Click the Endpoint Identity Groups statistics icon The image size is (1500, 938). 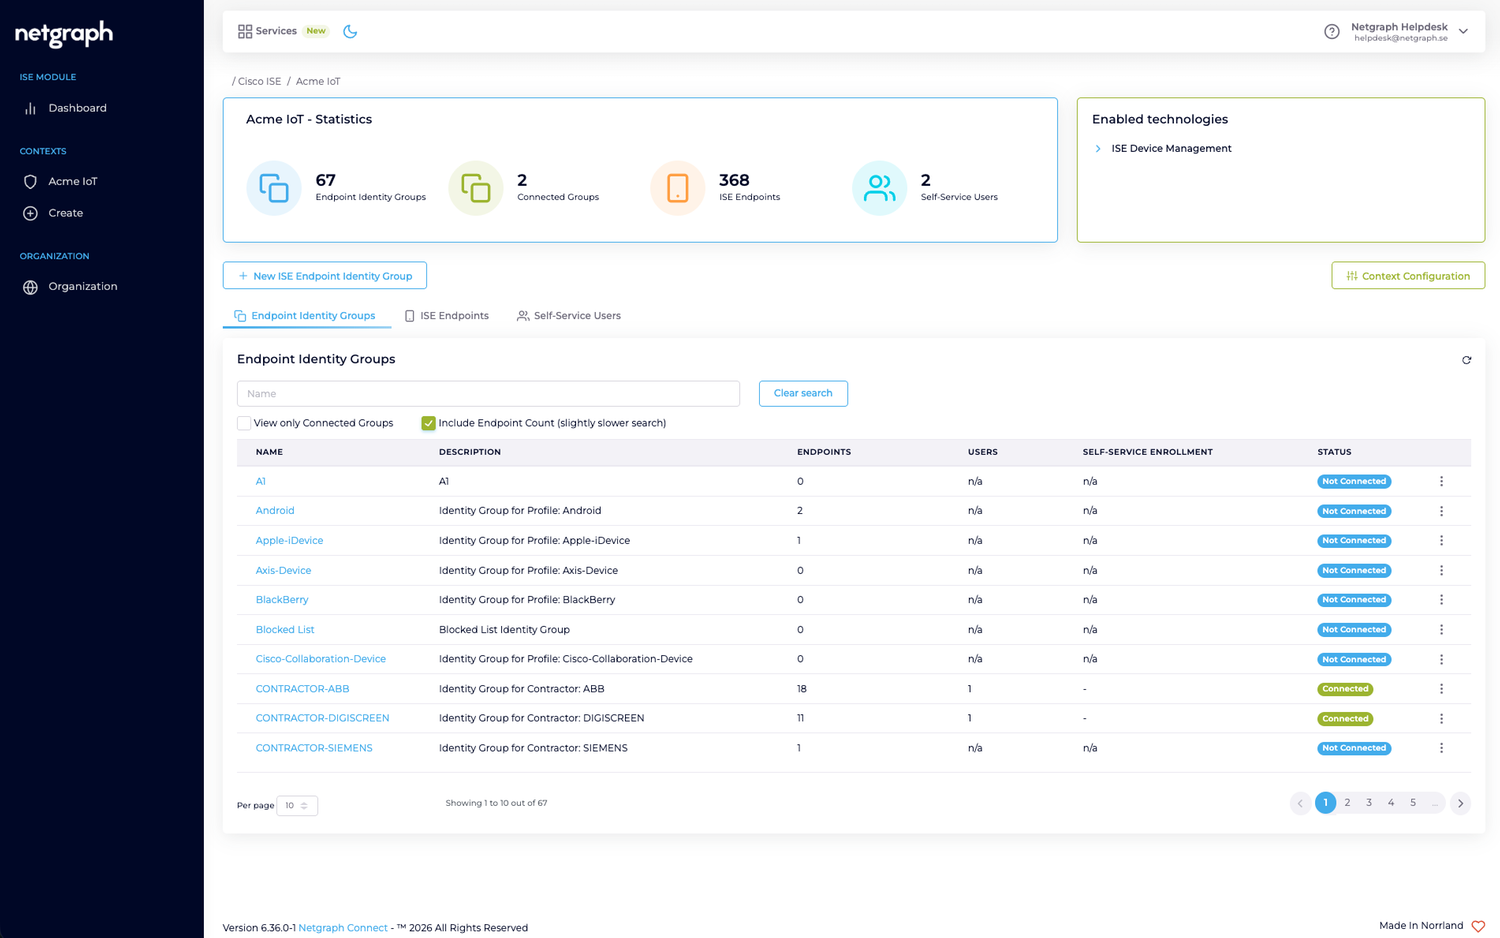tap(274, 188)
